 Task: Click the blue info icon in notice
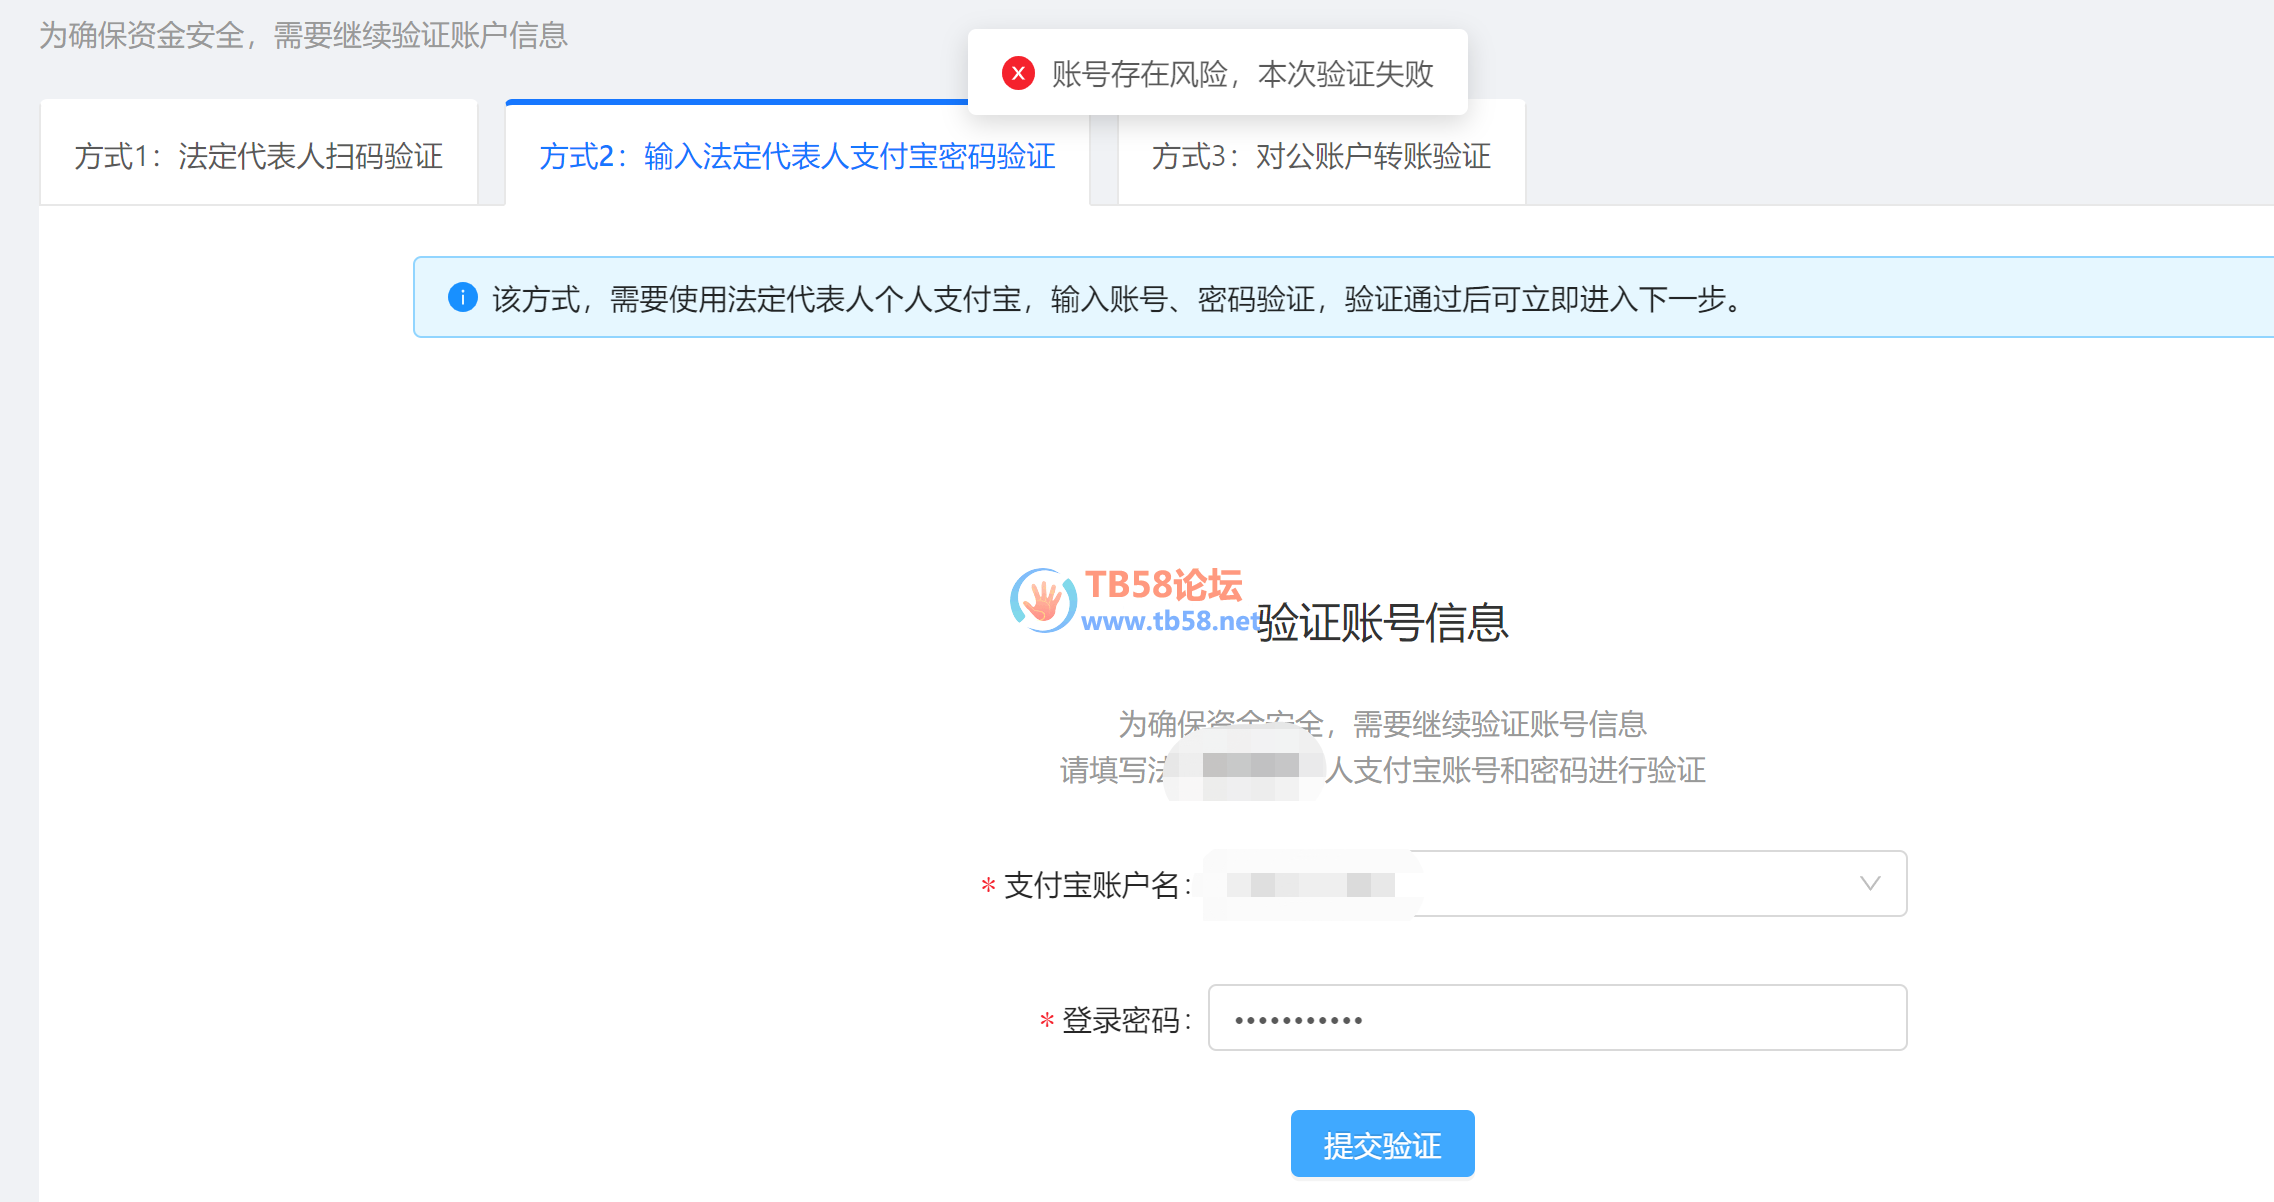click(462, 297)
